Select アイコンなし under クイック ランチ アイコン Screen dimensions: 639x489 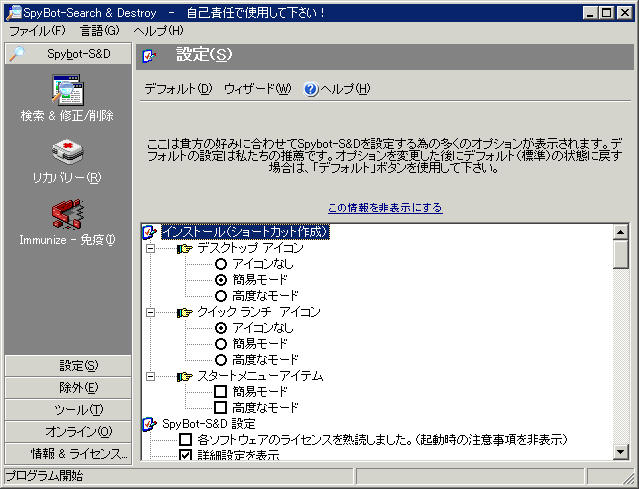click(220, 328)
